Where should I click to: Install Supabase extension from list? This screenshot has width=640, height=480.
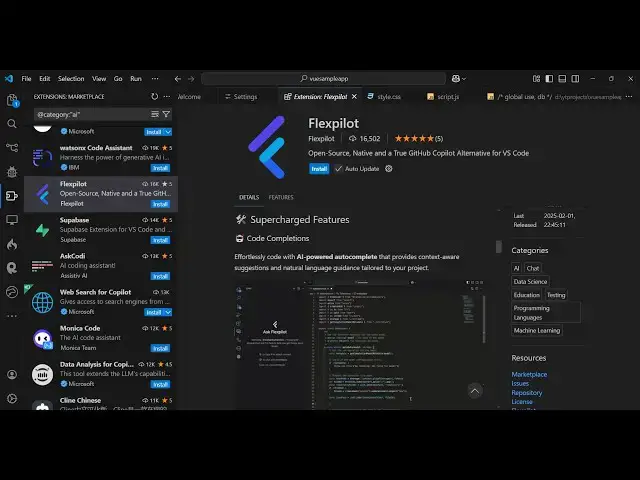tap(160, 240)
